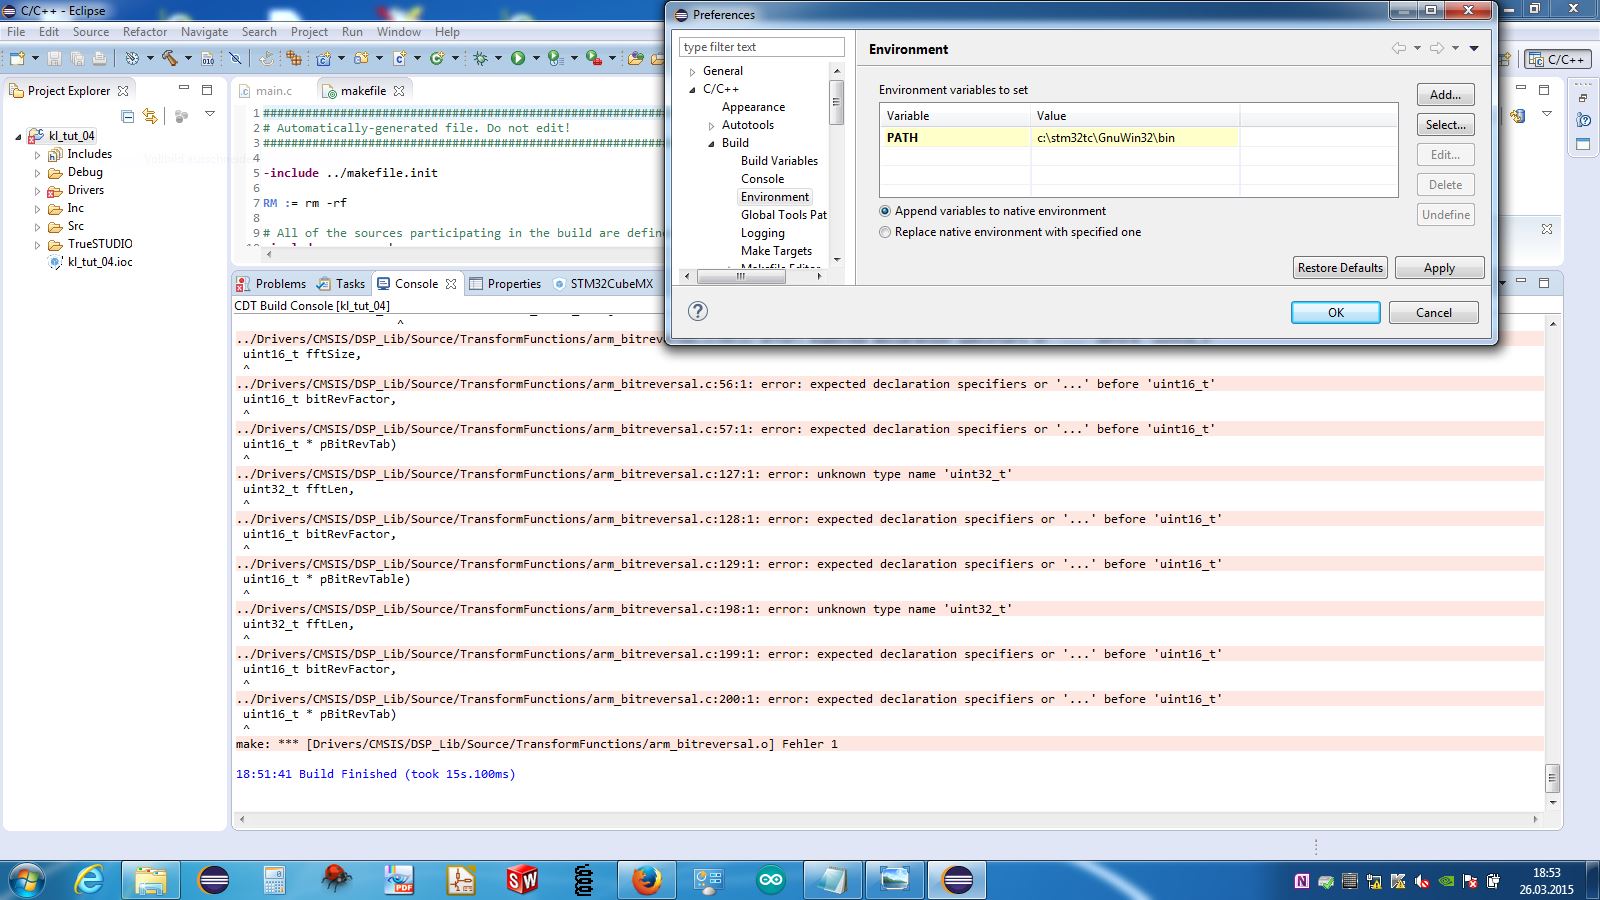Click the preferences type filter text field
This screenshot has height=900, width=1600.
762,47
